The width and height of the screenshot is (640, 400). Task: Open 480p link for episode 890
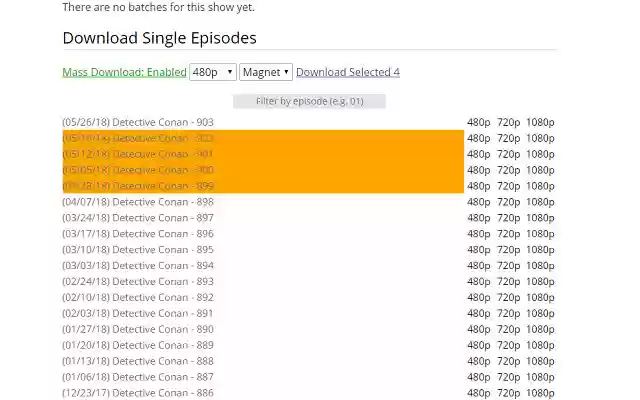[x=478, y=329]
